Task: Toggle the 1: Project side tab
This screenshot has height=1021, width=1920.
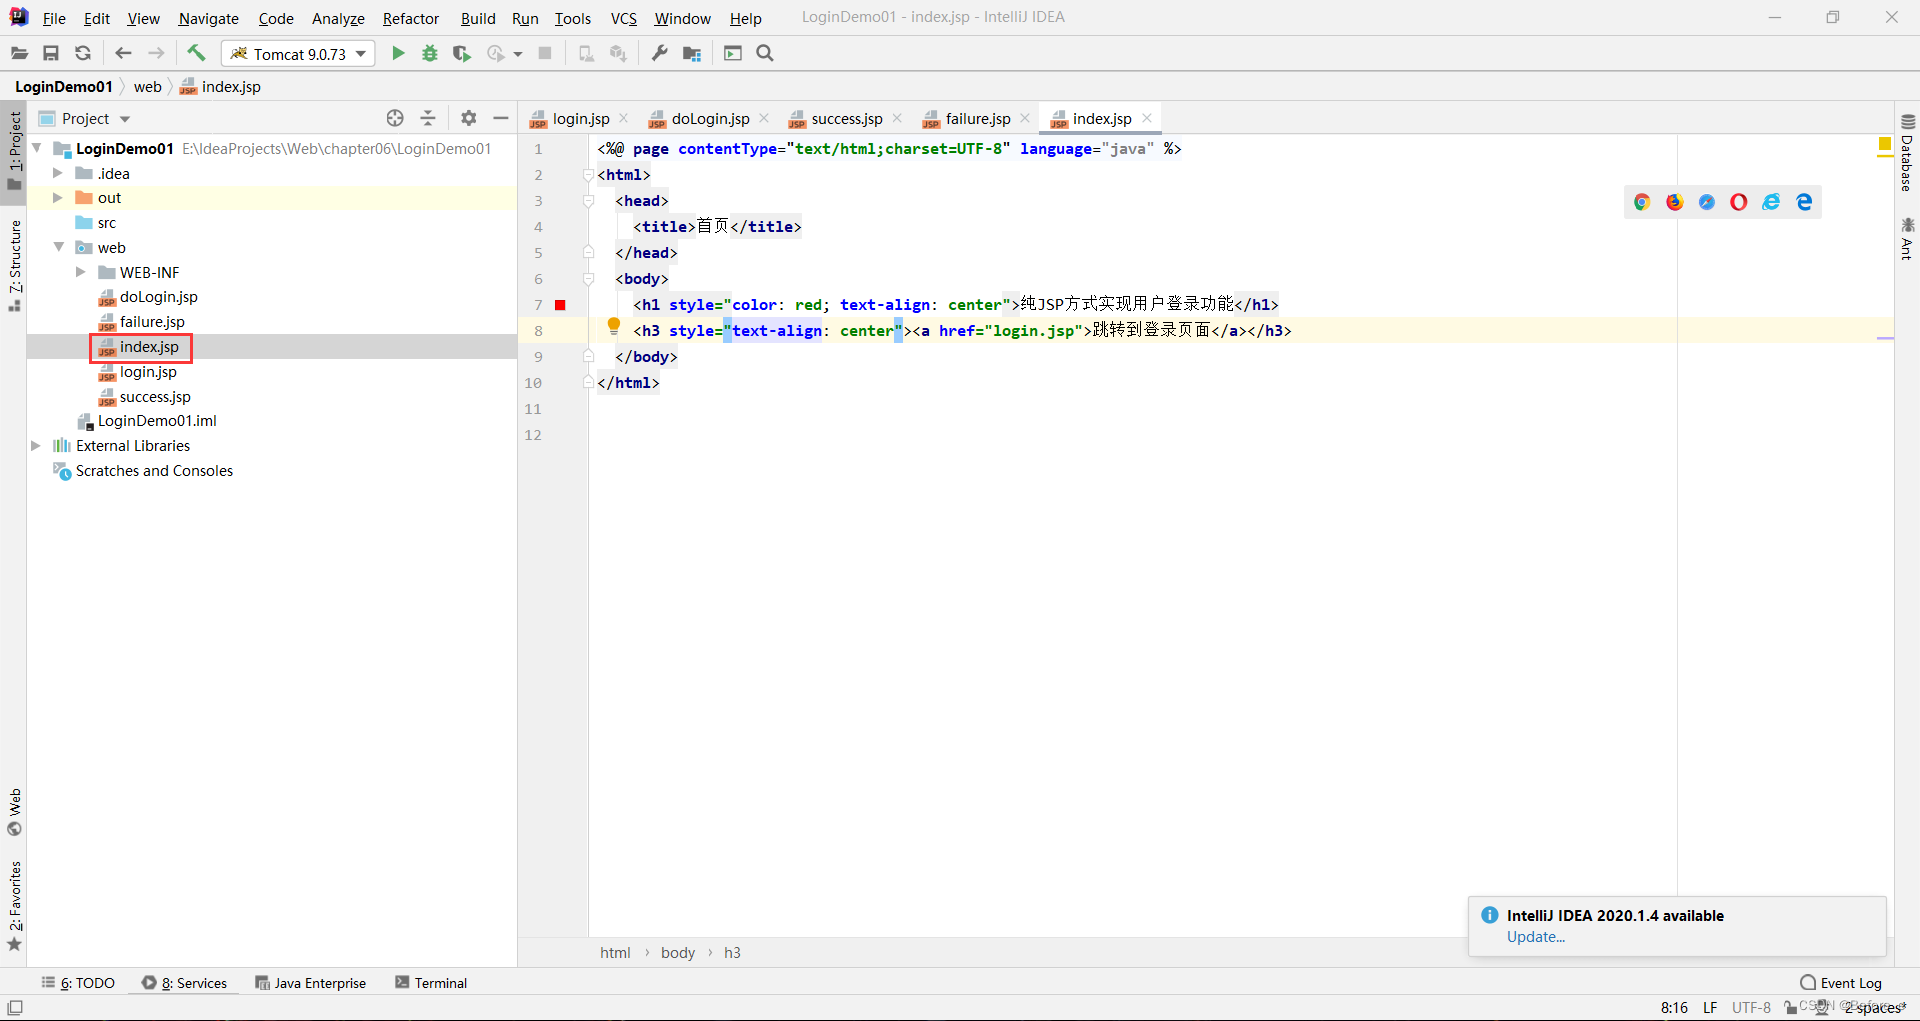Action: (14, 150)
